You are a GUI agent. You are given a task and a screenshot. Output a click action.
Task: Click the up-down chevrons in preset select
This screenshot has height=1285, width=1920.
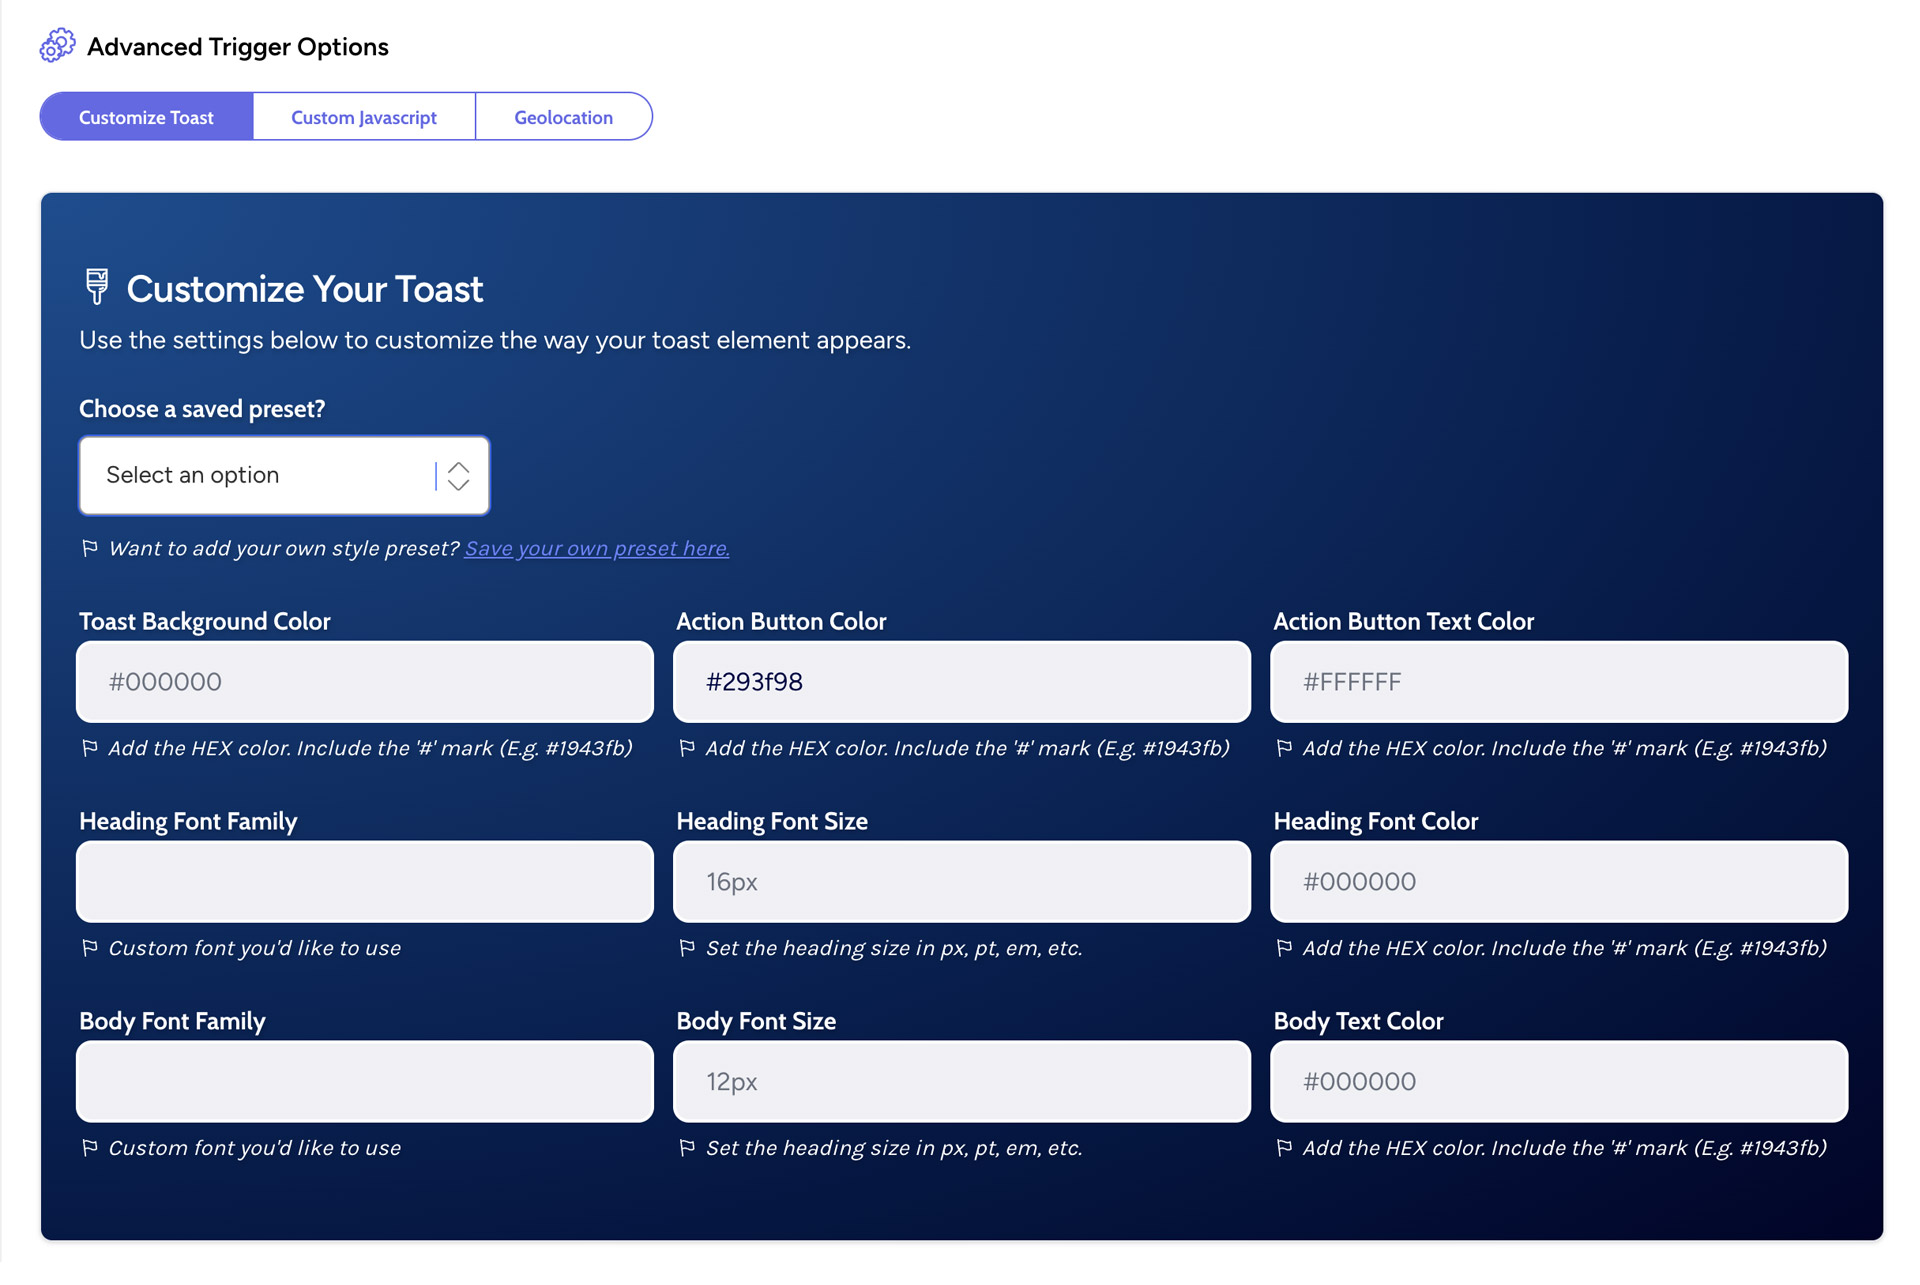(459, 476)
